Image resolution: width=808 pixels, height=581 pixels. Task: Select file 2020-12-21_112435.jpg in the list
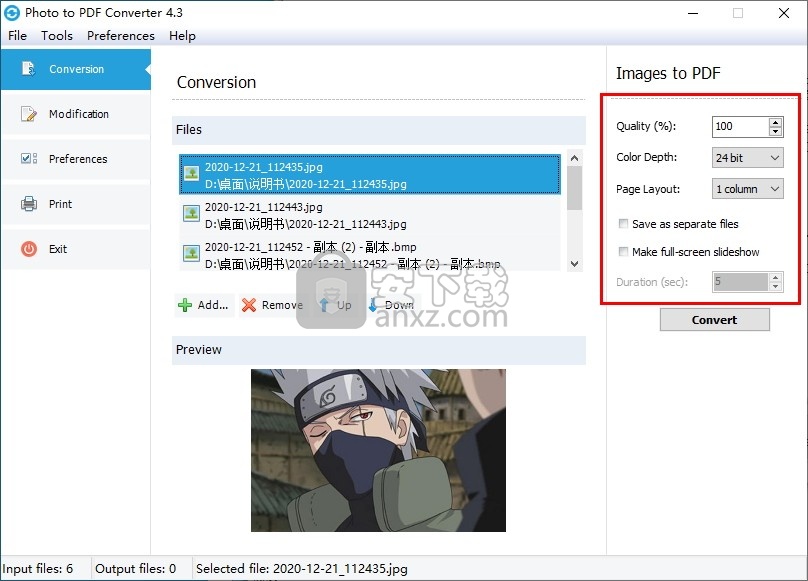(370, 175)
